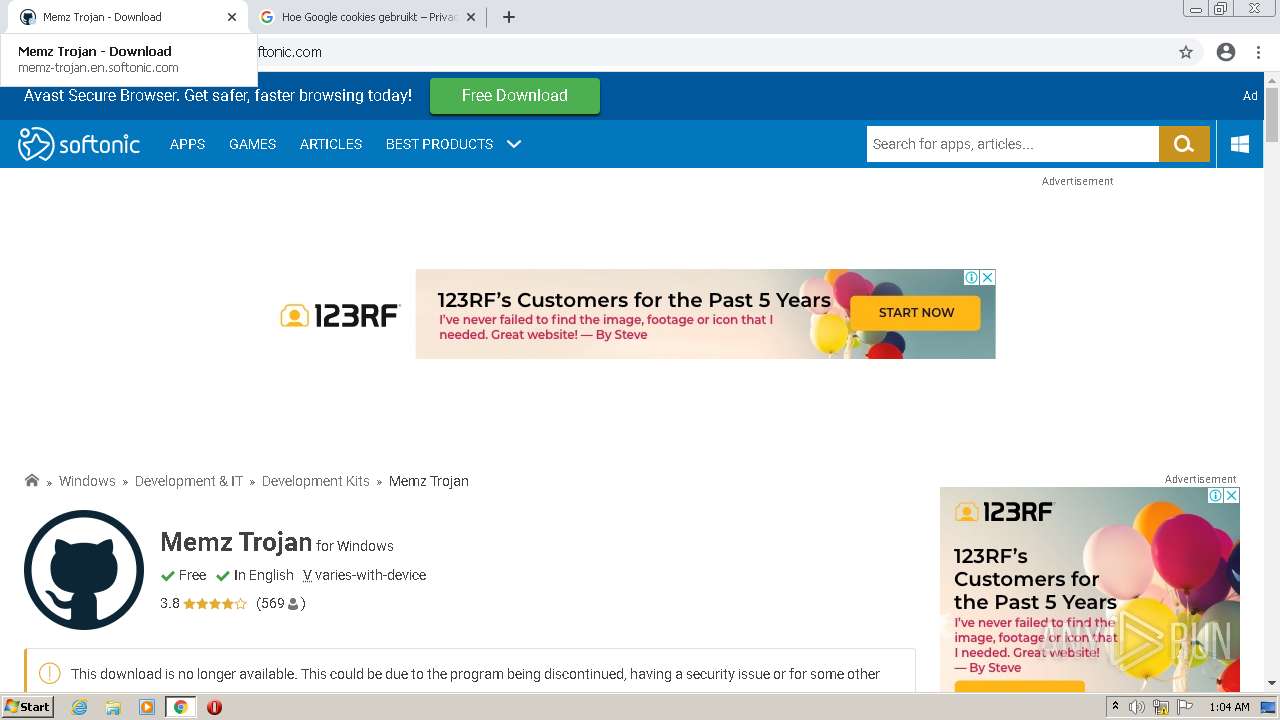Expand the Best Products dropdown chevron
This screenshot has height=720, width=1280.
click(x=514, y=144)
